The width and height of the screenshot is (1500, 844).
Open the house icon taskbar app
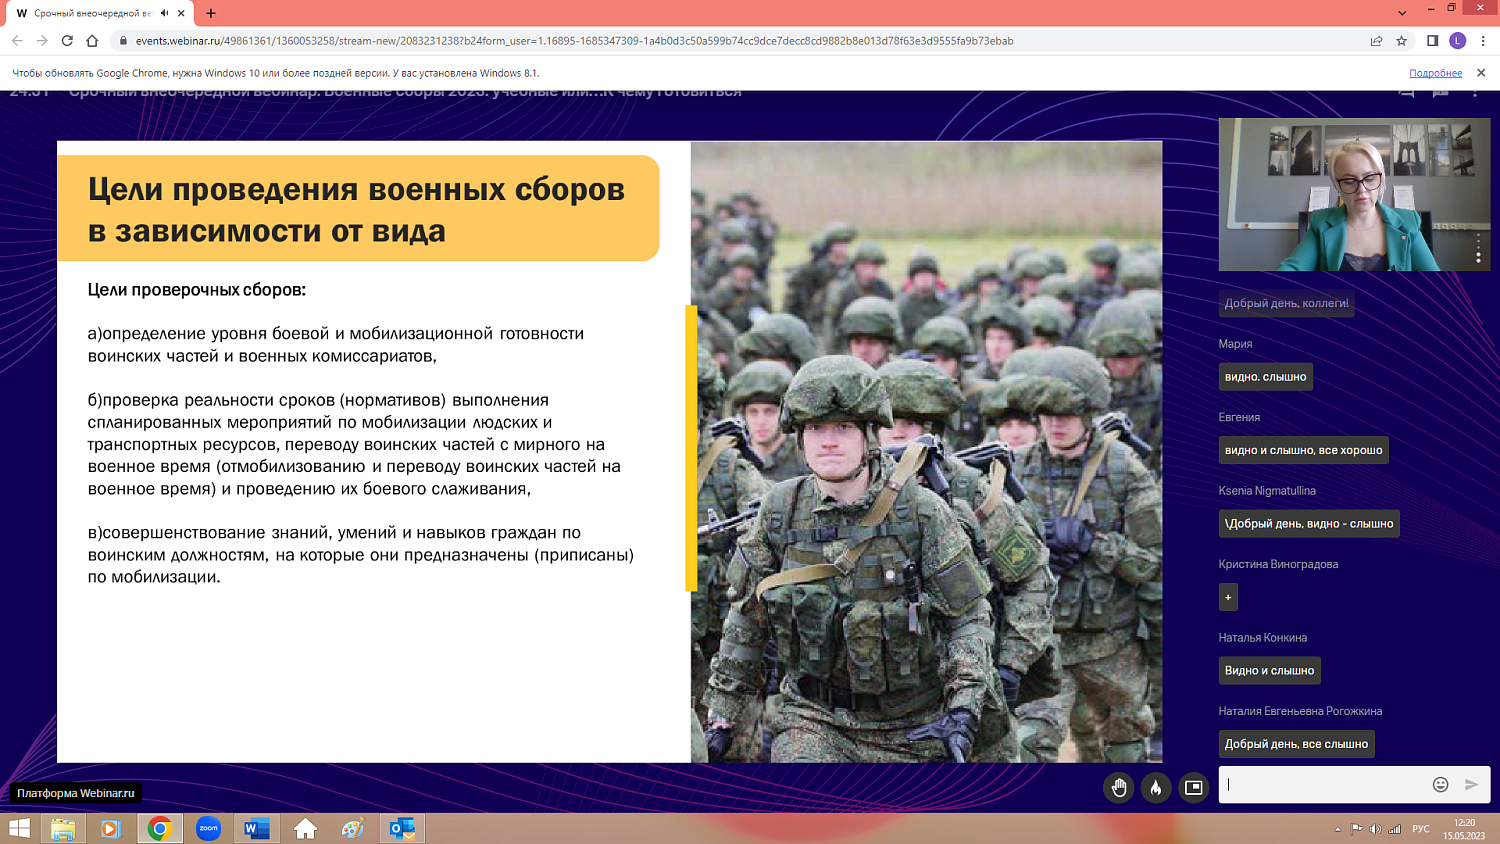pos(305,828)
